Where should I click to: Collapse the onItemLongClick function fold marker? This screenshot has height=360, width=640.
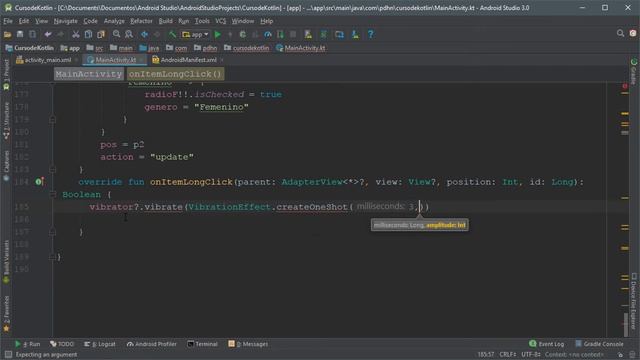53,195
